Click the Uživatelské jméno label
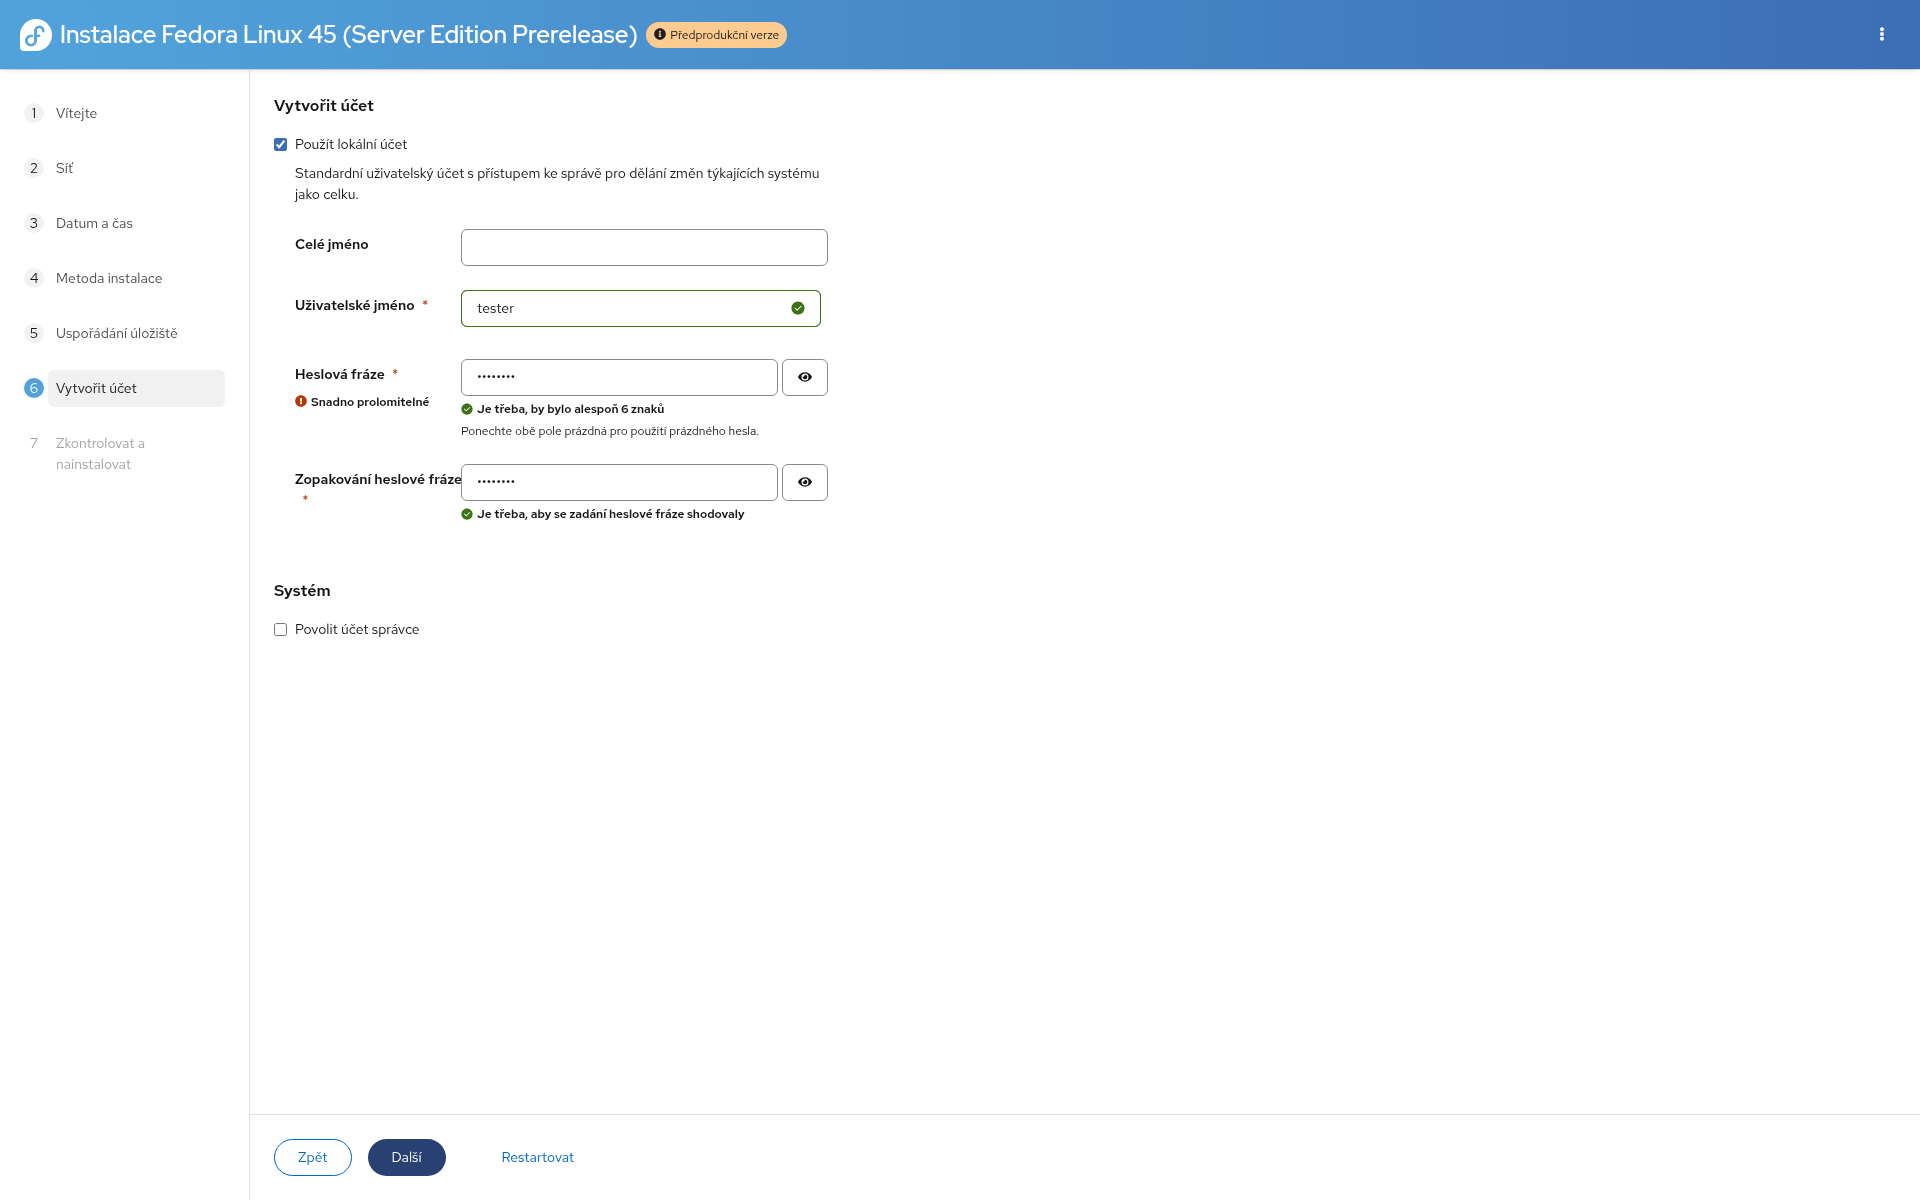 tap(355, 305)
